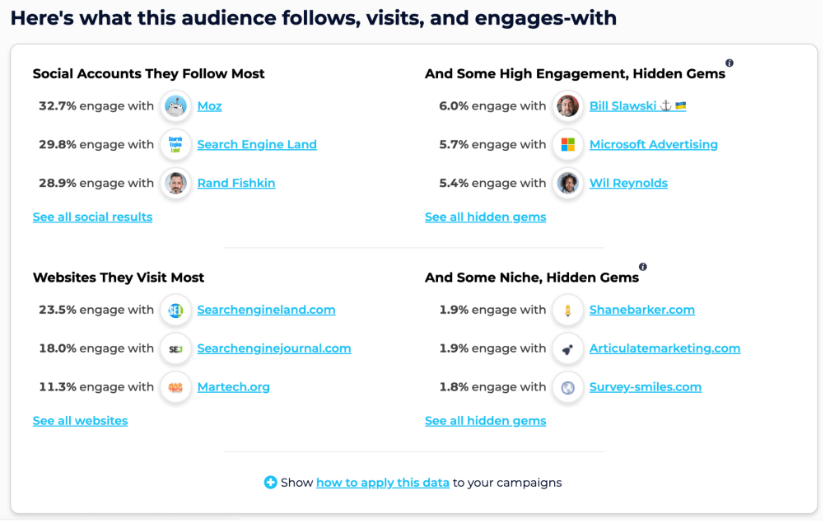Open the Searchenginejournal.com link
This screenshot has height=521, width=823.
[x=274, y=349]
